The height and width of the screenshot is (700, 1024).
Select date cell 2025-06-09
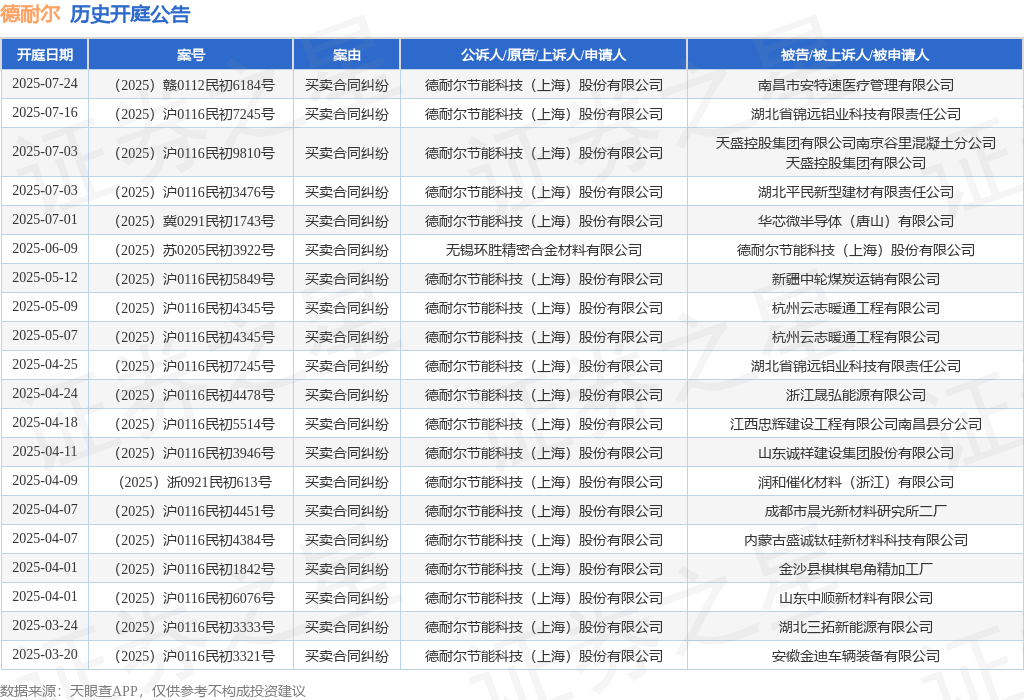(x=44, y=248)
